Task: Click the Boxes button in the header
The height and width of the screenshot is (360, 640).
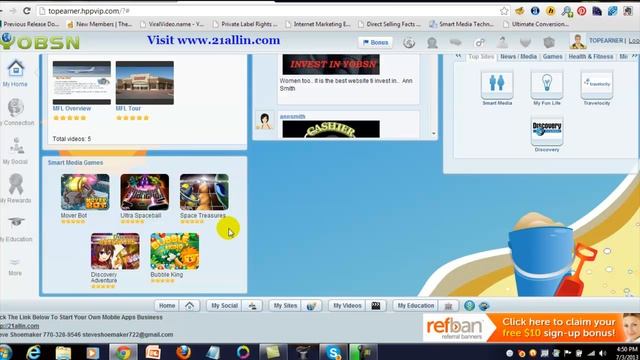Action: click(x=376, y=42)
